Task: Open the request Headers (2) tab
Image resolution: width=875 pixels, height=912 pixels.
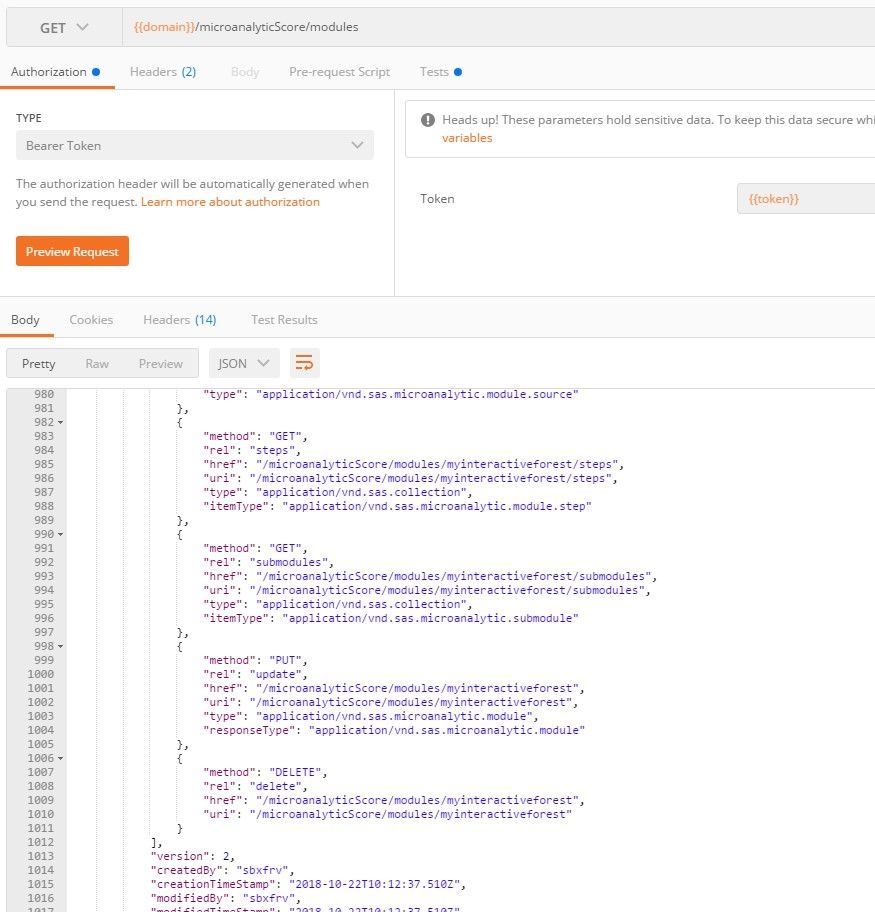Action: (x=162, y=72)
